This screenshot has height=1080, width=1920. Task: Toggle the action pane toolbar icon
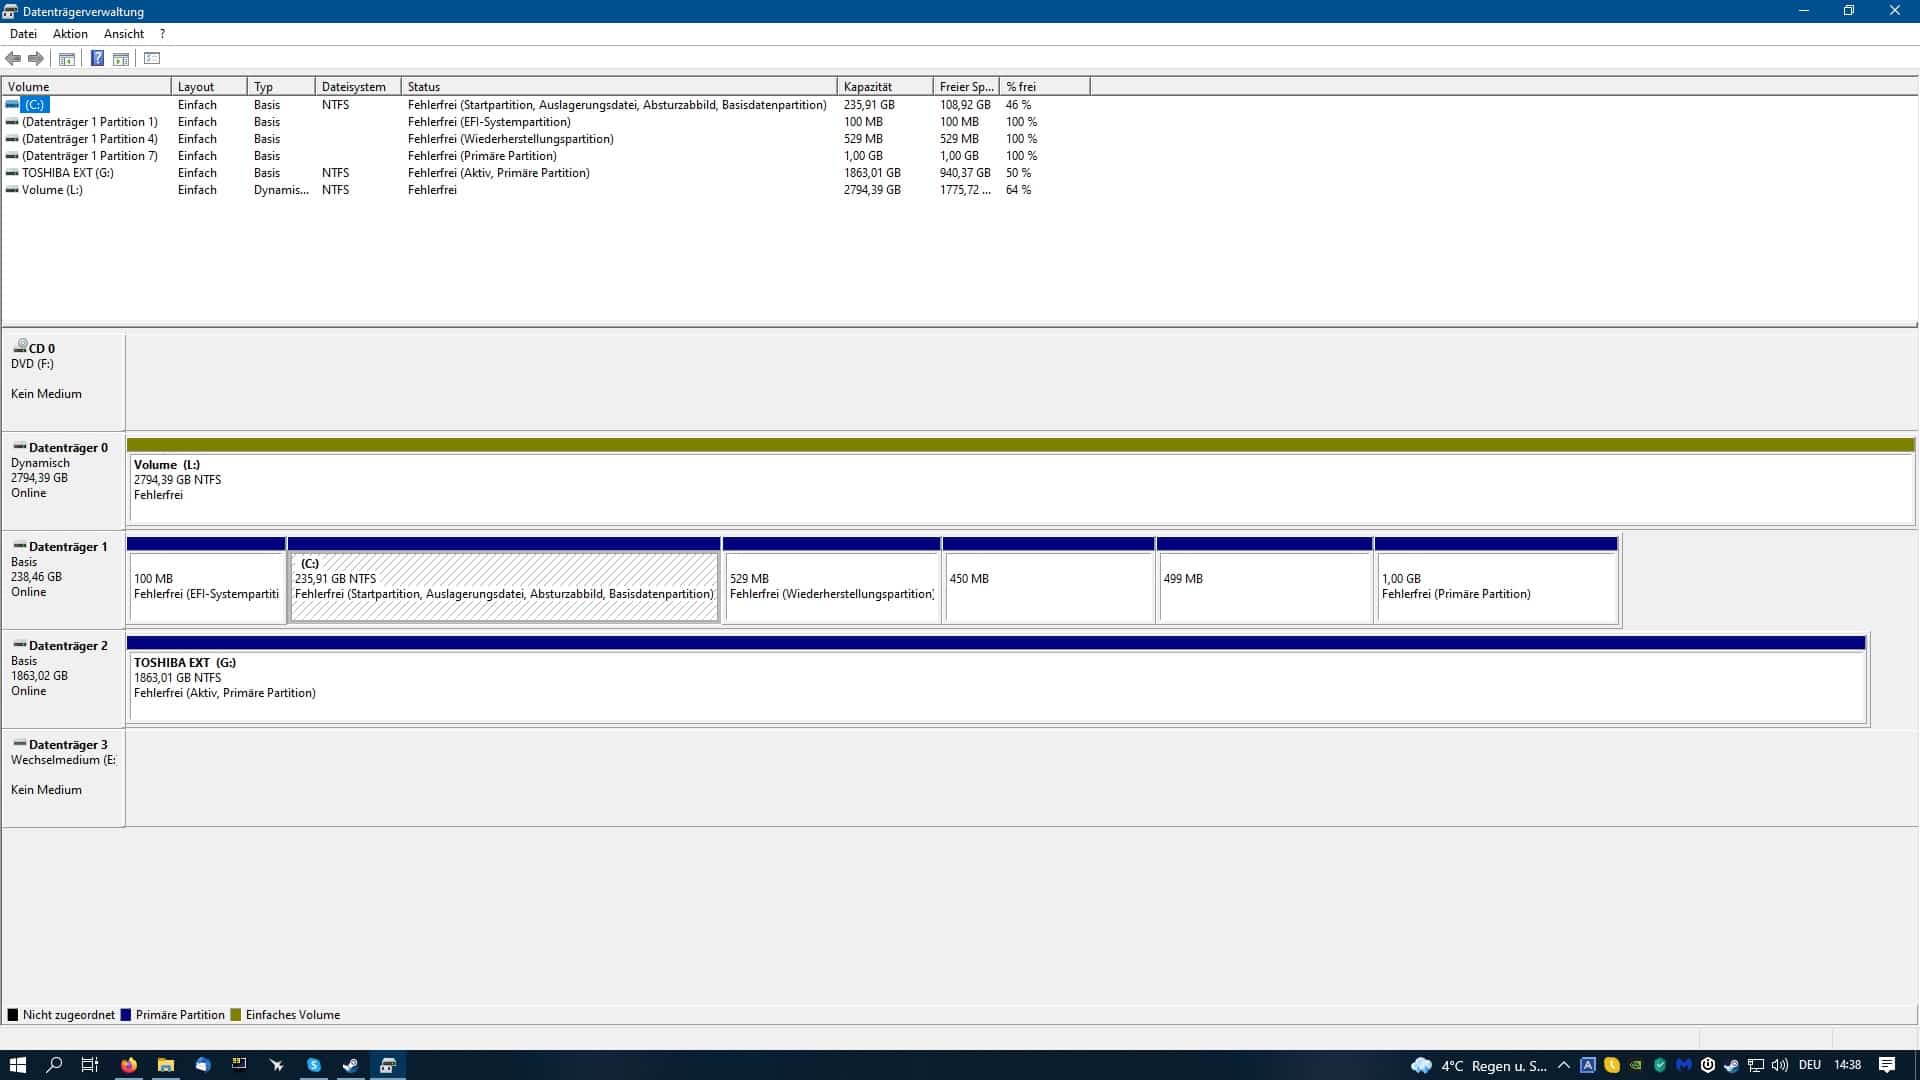coord(121,58)
